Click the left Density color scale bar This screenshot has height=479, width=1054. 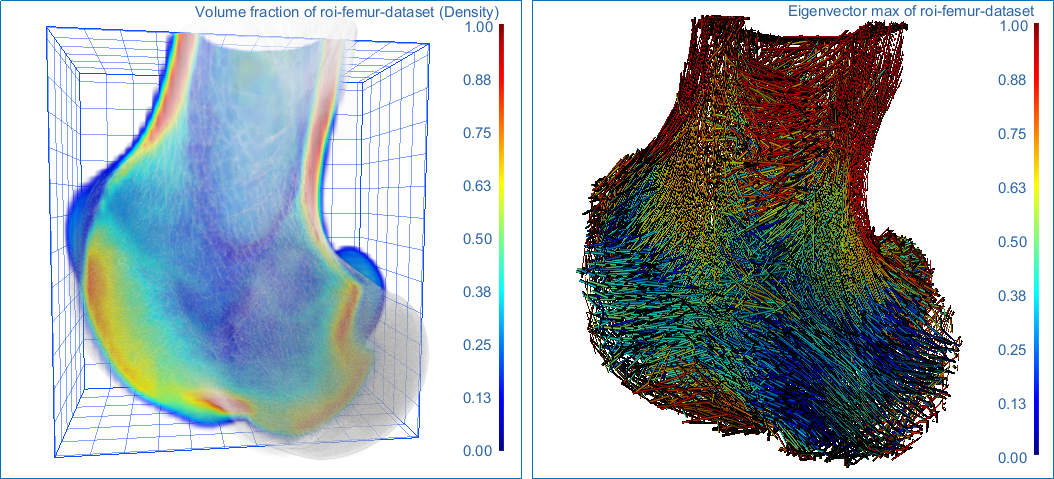pyautogui.click(x=503, y=238)
